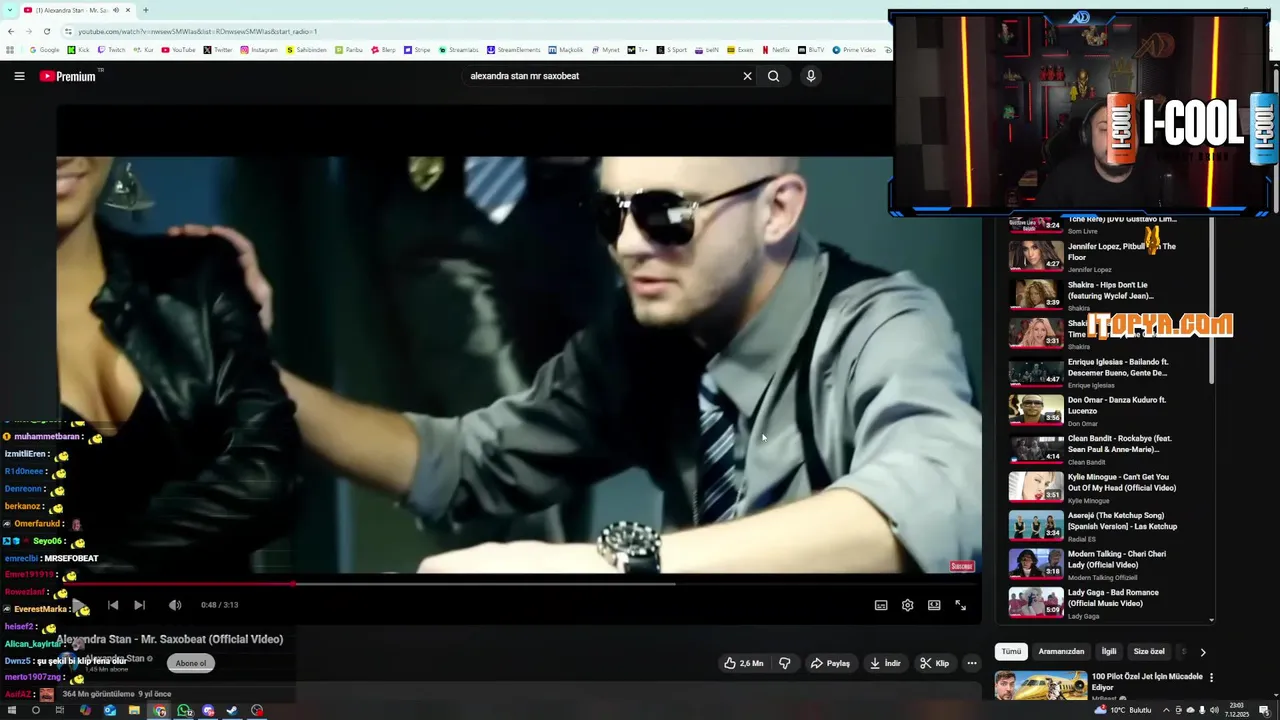Like the video (2,6 Mn)
This screenshot has height=720, width=1280.
(743, 663)
